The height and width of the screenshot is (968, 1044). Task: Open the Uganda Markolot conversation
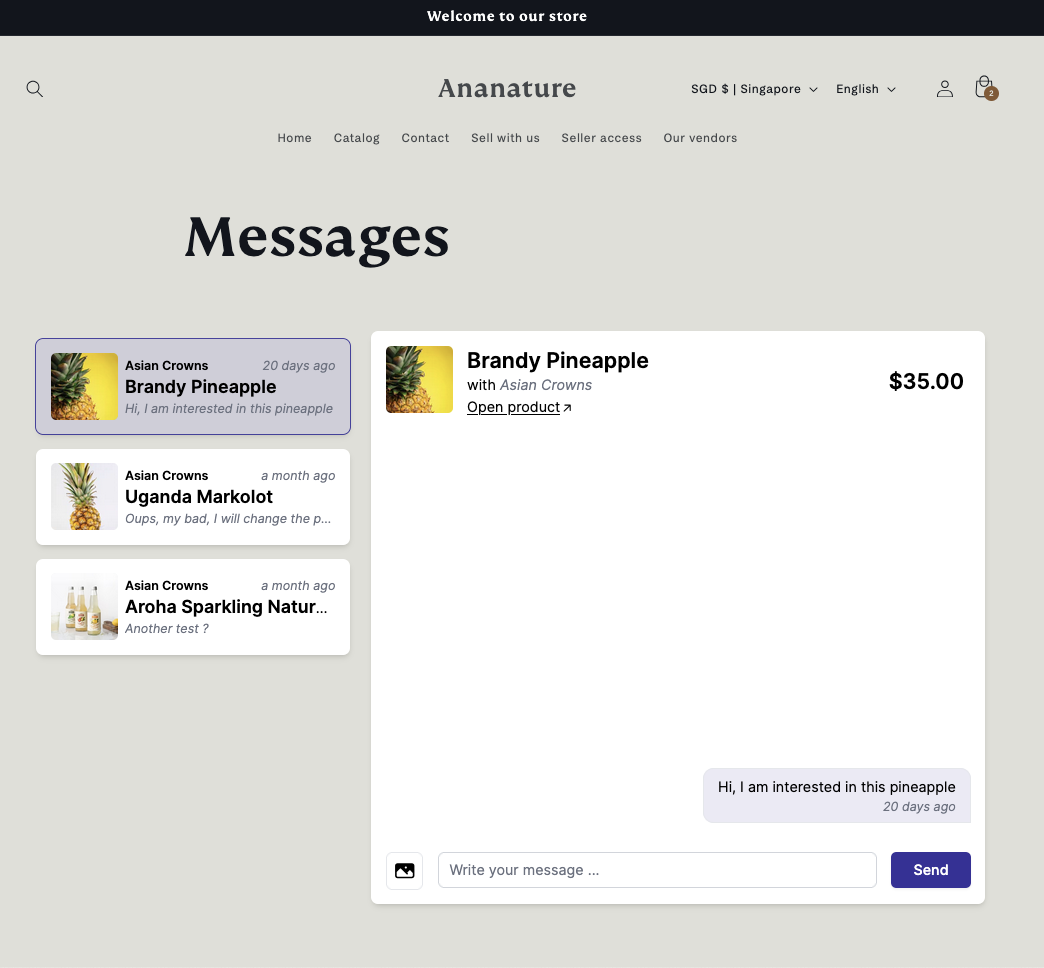[x=192, y=496]
